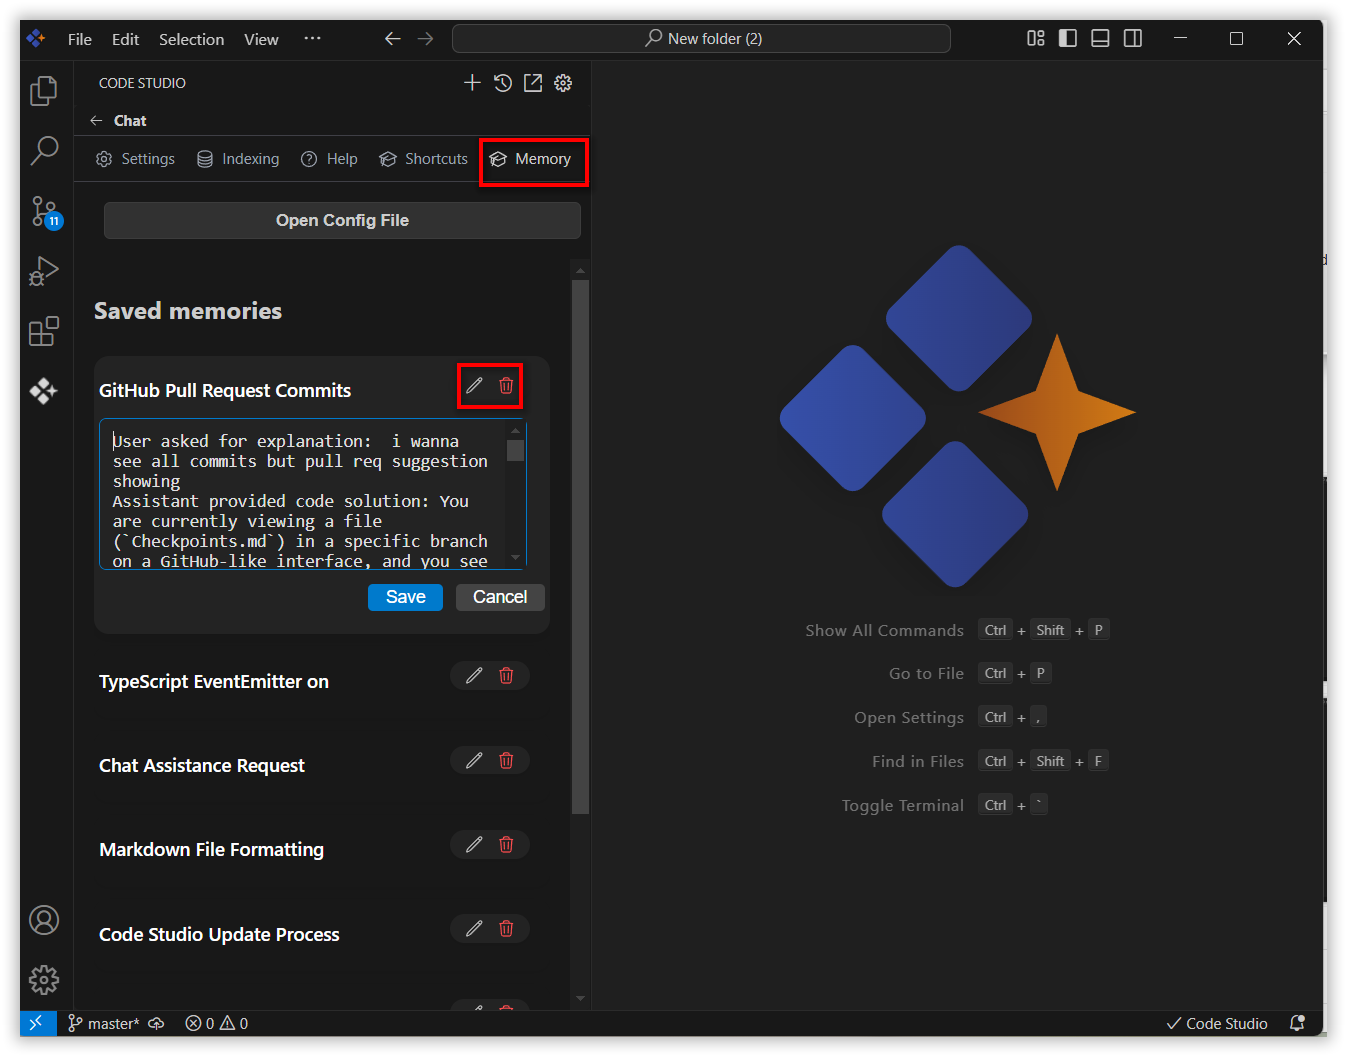Expand the overflow menu ellipsis
Screen dimensions: 1347x1057
pos(313,39)
